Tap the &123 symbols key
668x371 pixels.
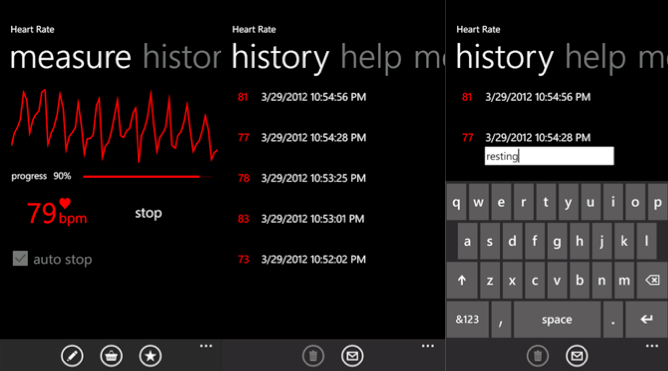point(467,319)
